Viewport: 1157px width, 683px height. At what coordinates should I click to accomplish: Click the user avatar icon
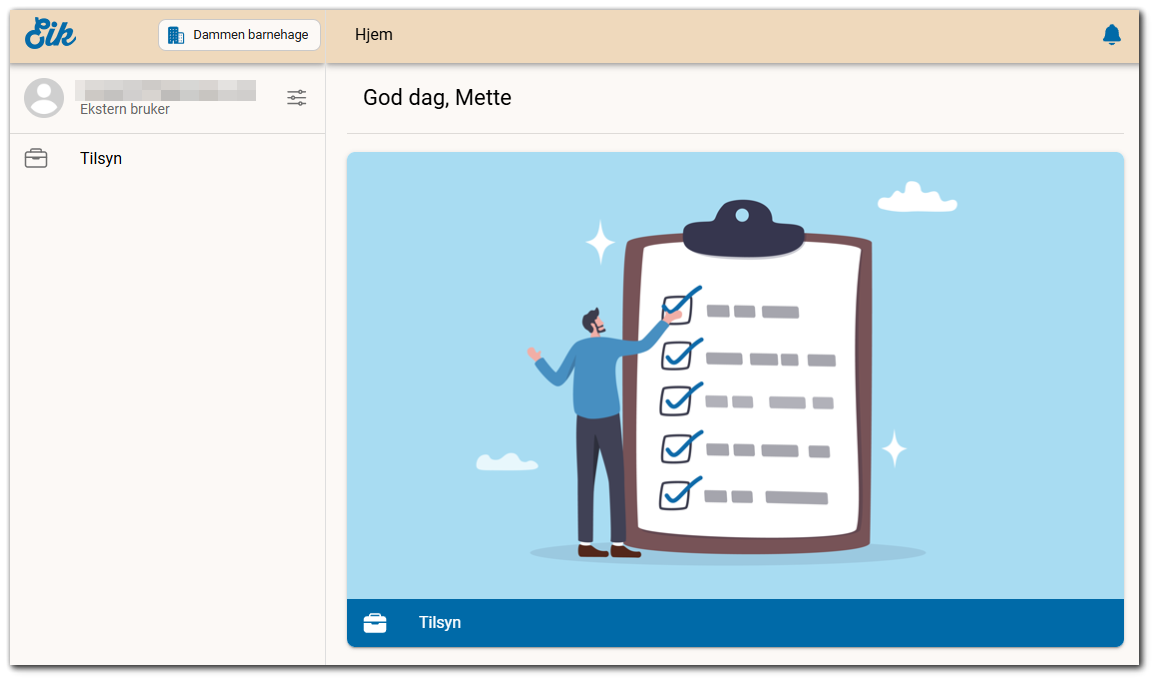(x=44, y=98)
